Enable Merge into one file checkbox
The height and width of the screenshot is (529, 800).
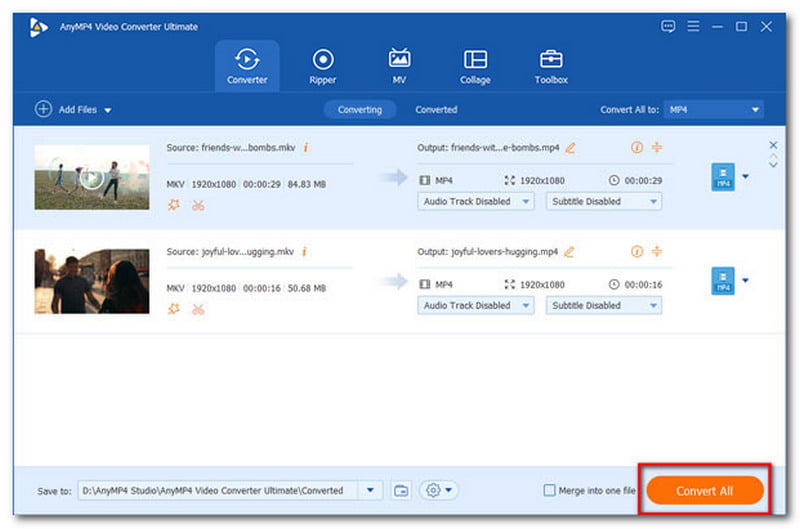(x=548, y=491)
